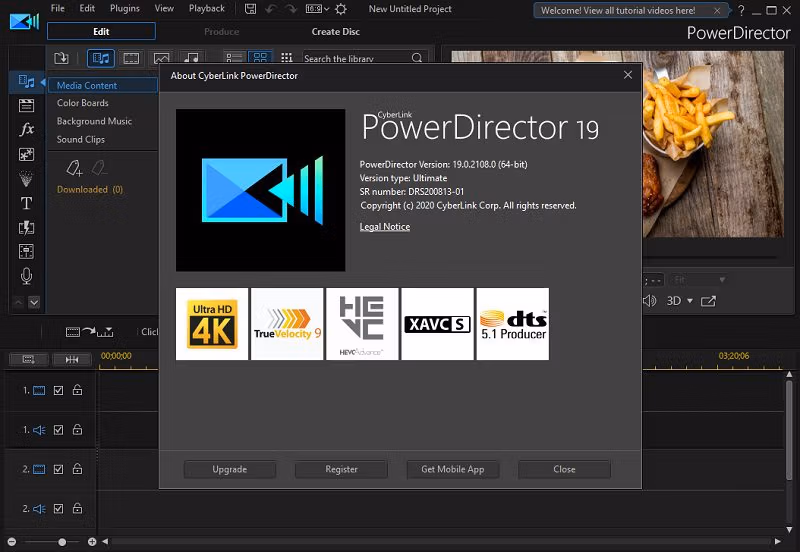Image resolution: width=800 pixels, height=552 pixels.
Task: Toggle audio track 1 enable checkbox
Action: pyautogui.click(x=59, y=430)
